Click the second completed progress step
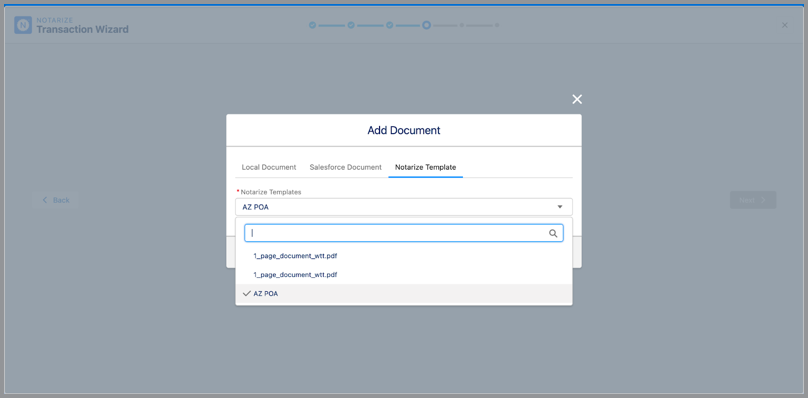The image size is (808, 398). (351, 25)
